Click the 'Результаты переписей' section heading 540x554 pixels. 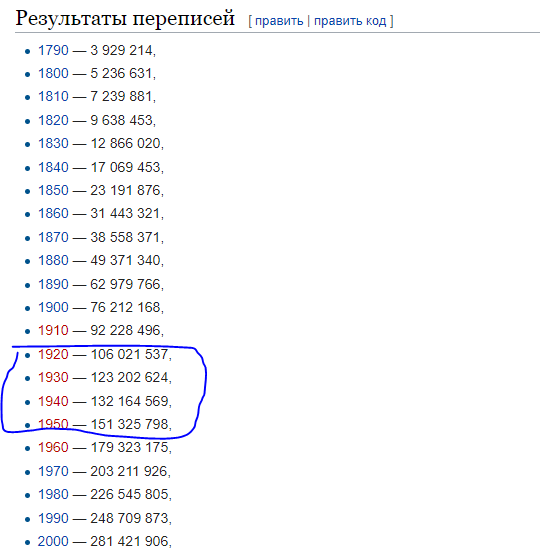click(x=125, y=18)
